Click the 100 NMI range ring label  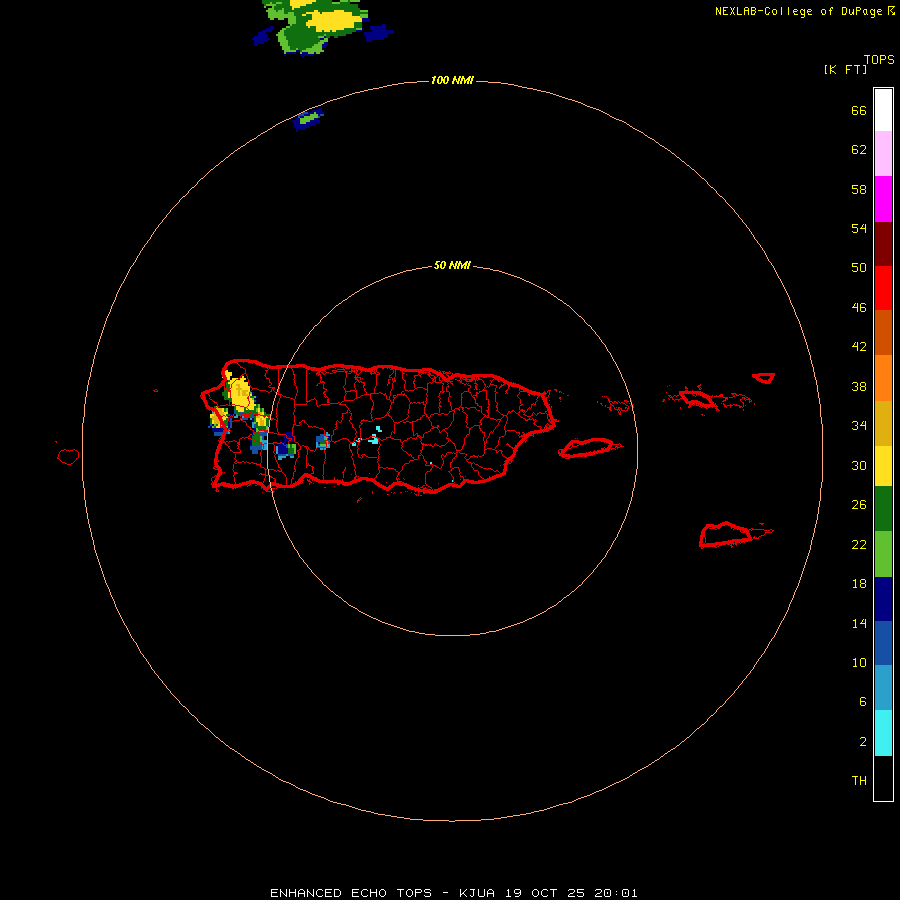(452, 80)
